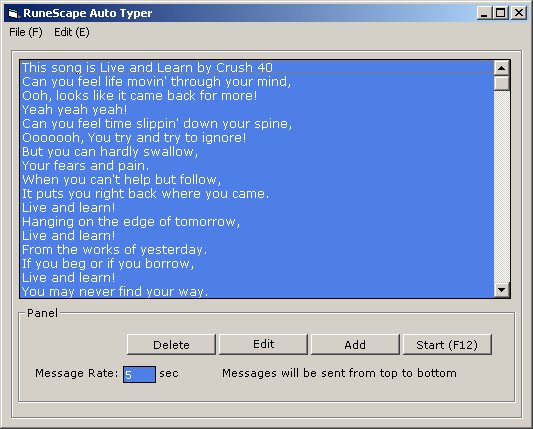The image size is (533, 429).
Task: Select "Ooooooh, You try and try to ignore!"
Action: (x=257, y=138)
